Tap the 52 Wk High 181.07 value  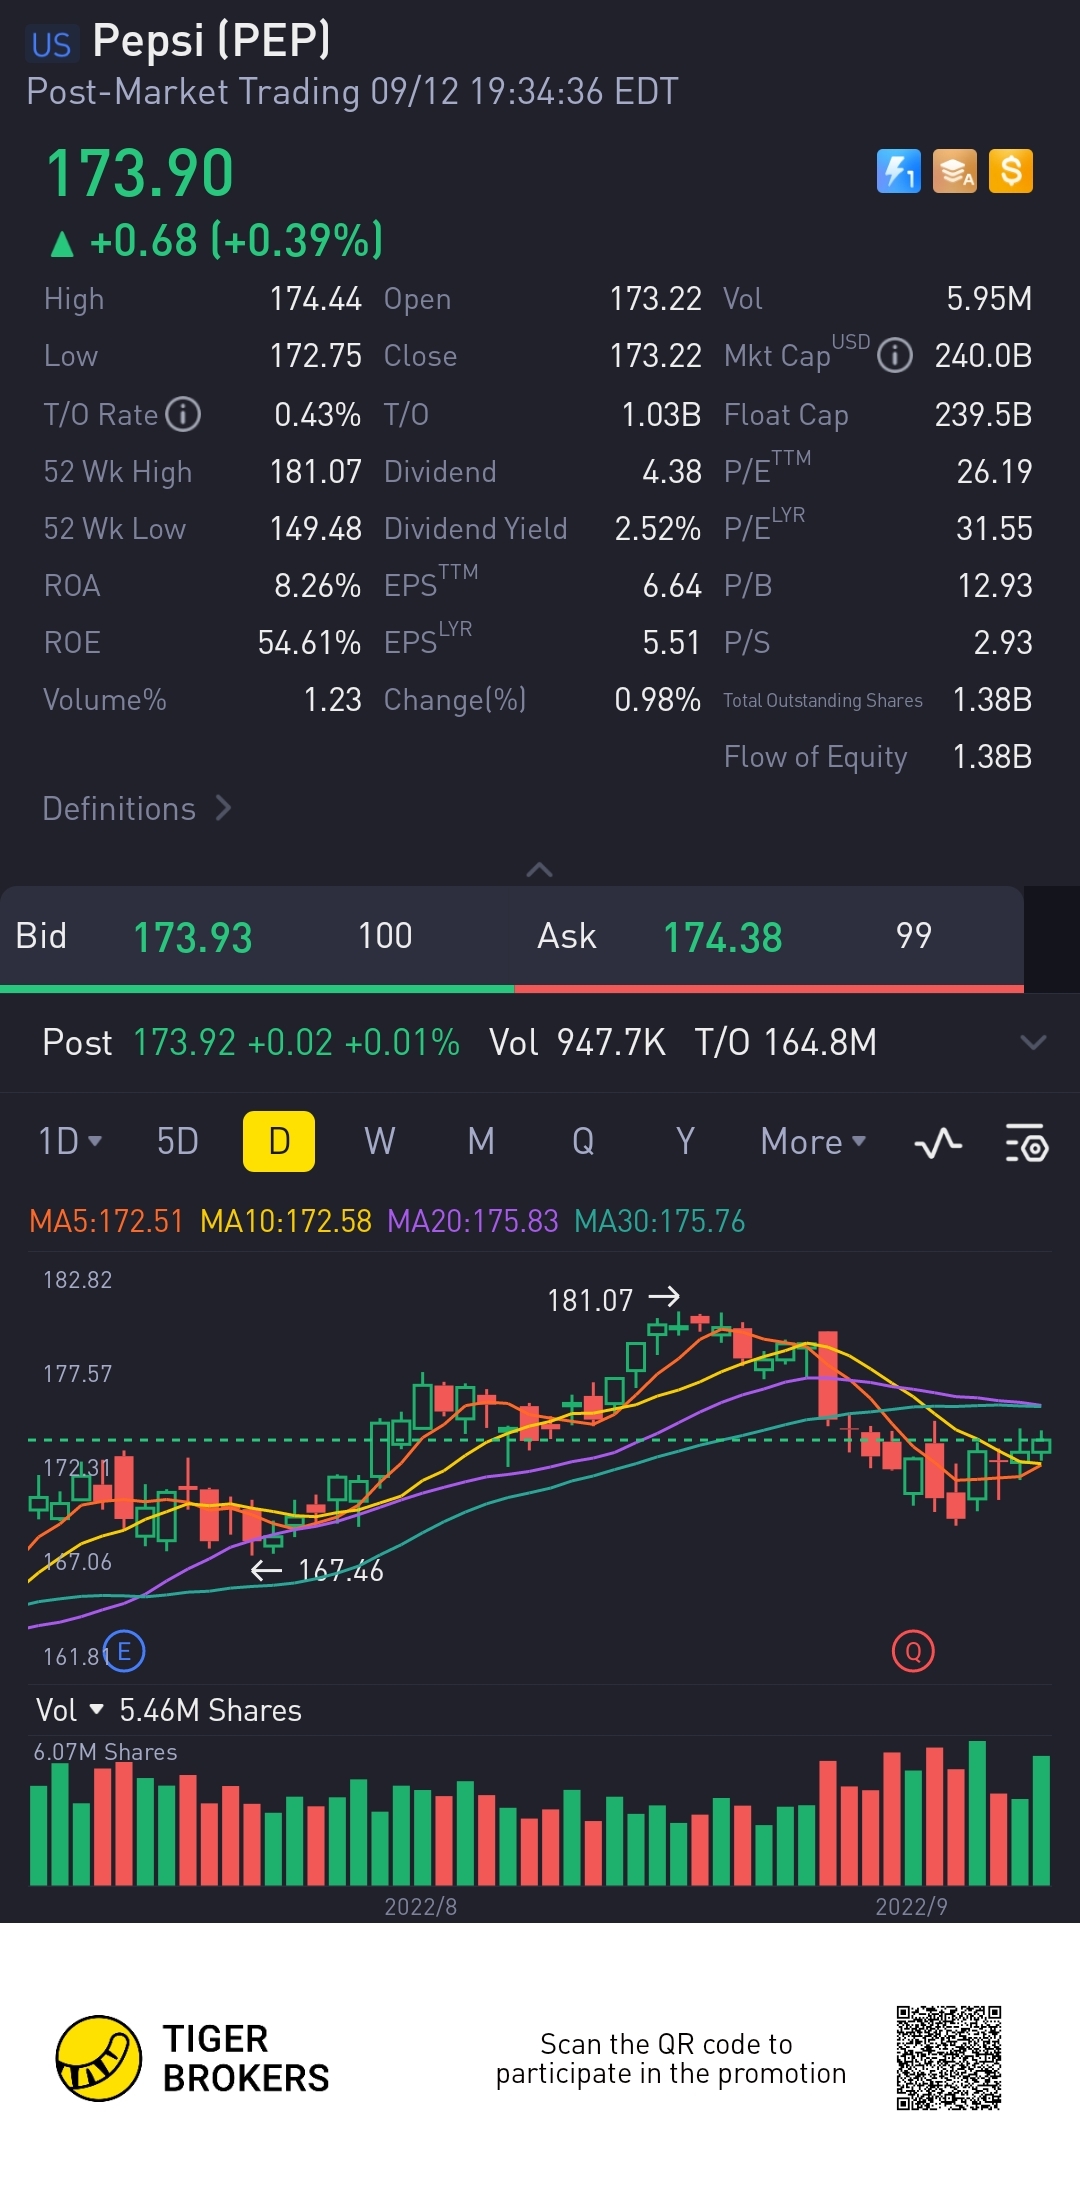(316, 471)
